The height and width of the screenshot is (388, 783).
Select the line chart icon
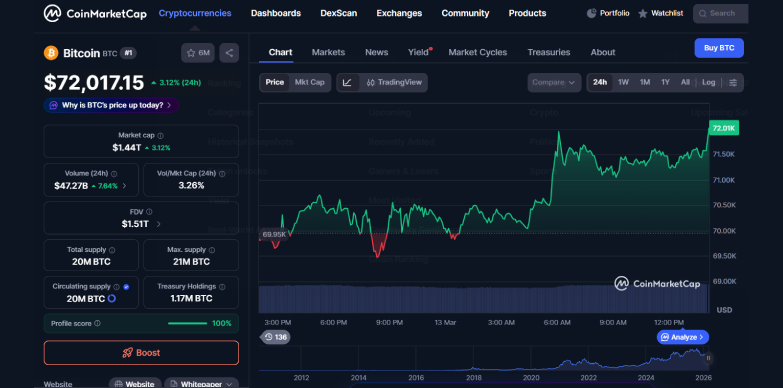pyautogui.click(x=348, y=82)
